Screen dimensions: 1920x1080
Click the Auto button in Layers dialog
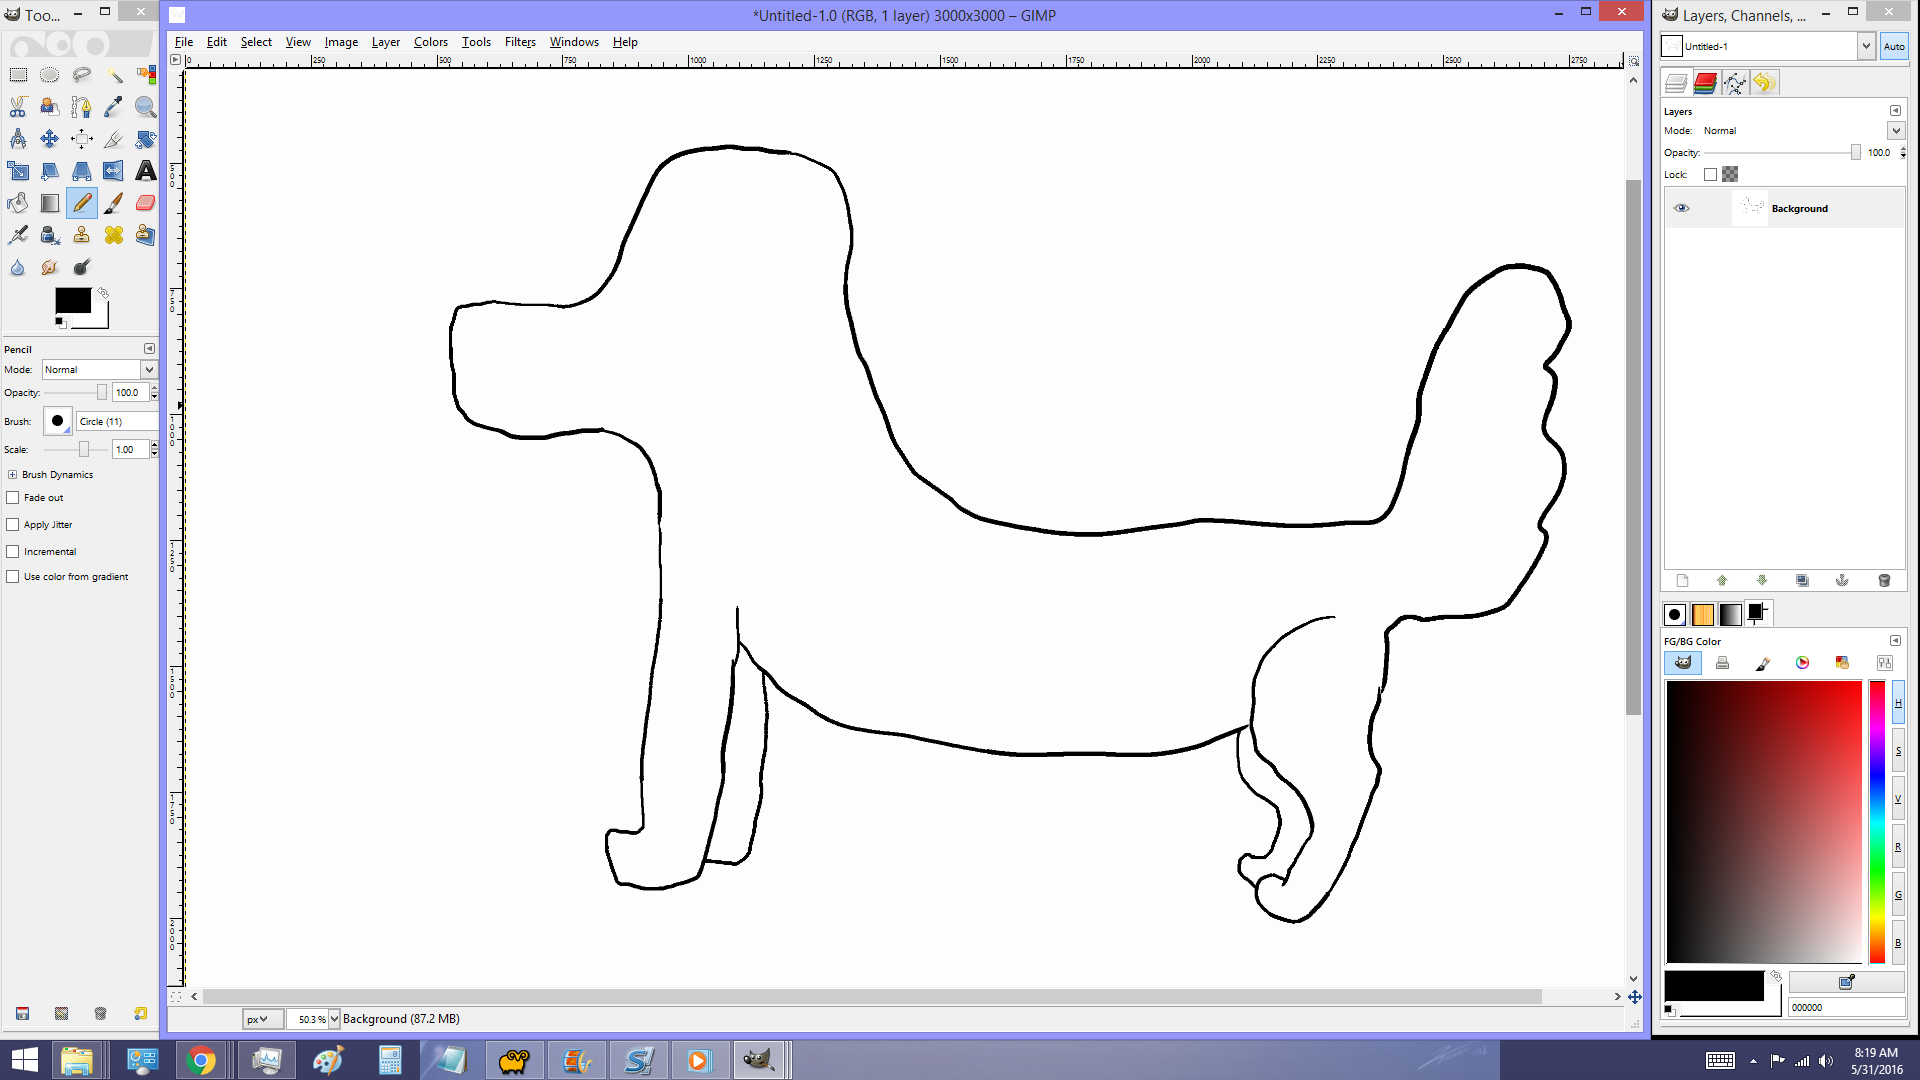(x=1893, y=46)
